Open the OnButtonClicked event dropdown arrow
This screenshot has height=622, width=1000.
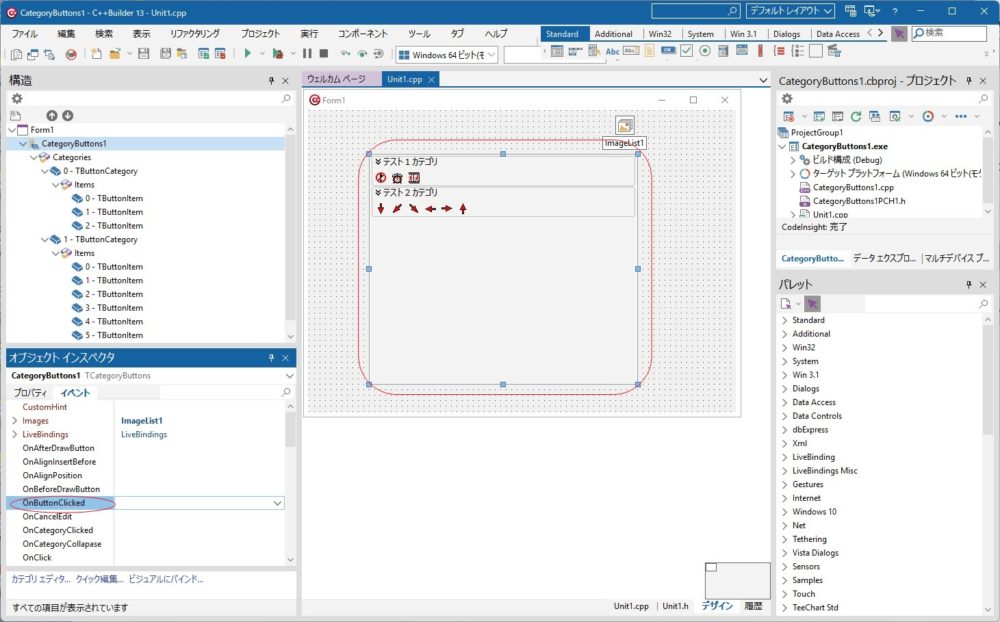[277, 503]
